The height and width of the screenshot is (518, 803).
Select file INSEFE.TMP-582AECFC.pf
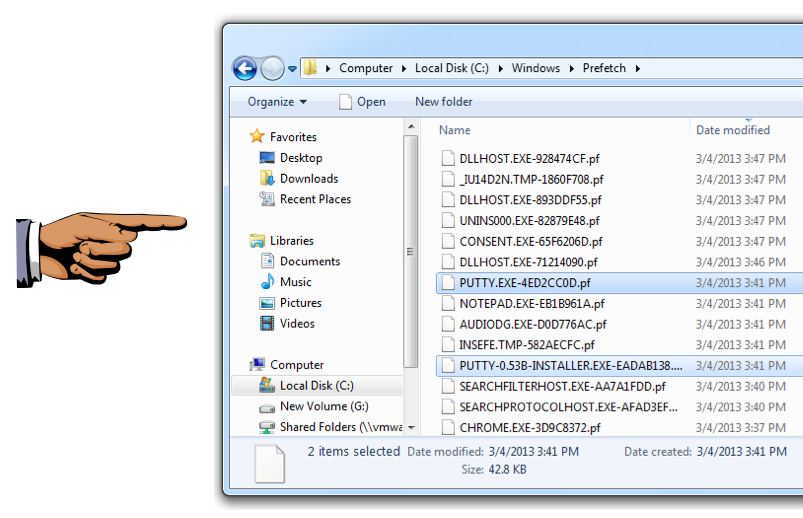(x=526, y=345)
